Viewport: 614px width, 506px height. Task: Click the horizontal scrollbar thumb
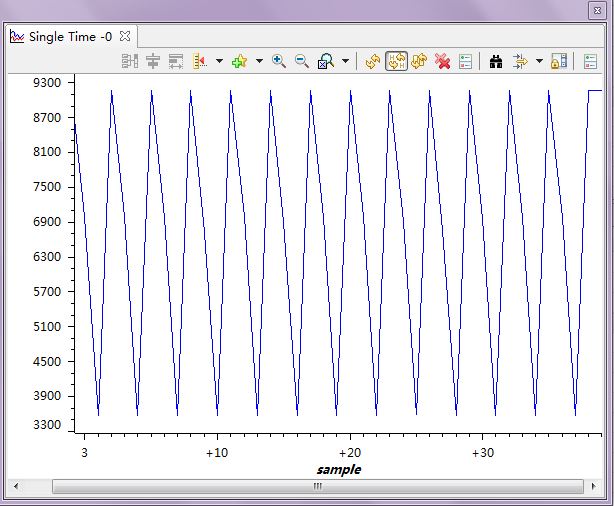[x=318, y=486]
